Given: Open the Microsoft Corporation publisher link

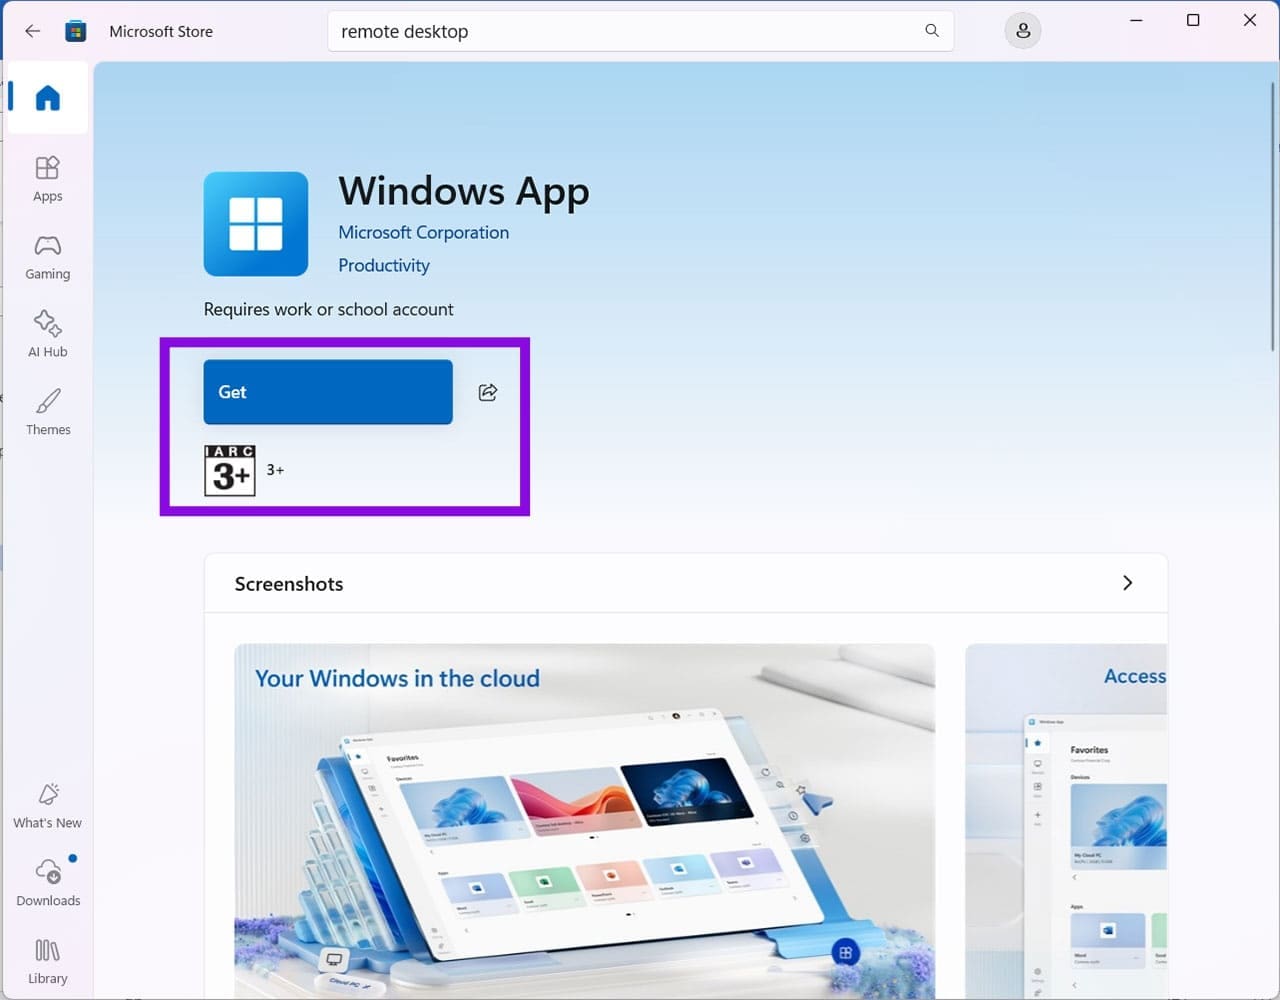Looking at the screenshot, I should 423,232.
